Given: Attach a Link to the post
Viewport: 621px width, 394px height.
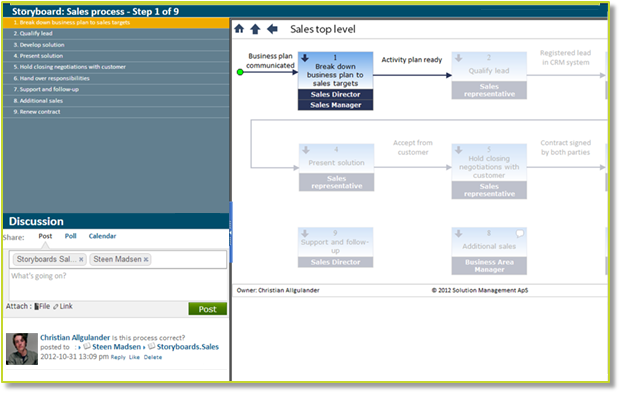Looking at the screenshot, I should pyautogui.click(x=63, y=306).
